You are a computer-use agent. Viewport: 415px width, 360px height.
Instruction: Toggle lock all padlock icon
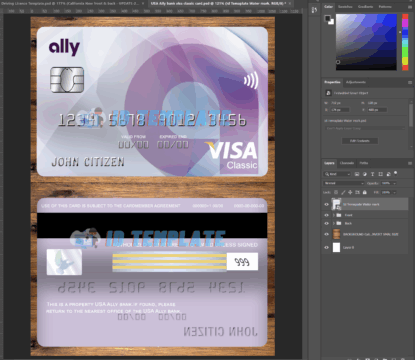pyautogui.click(x=365, y=192)
